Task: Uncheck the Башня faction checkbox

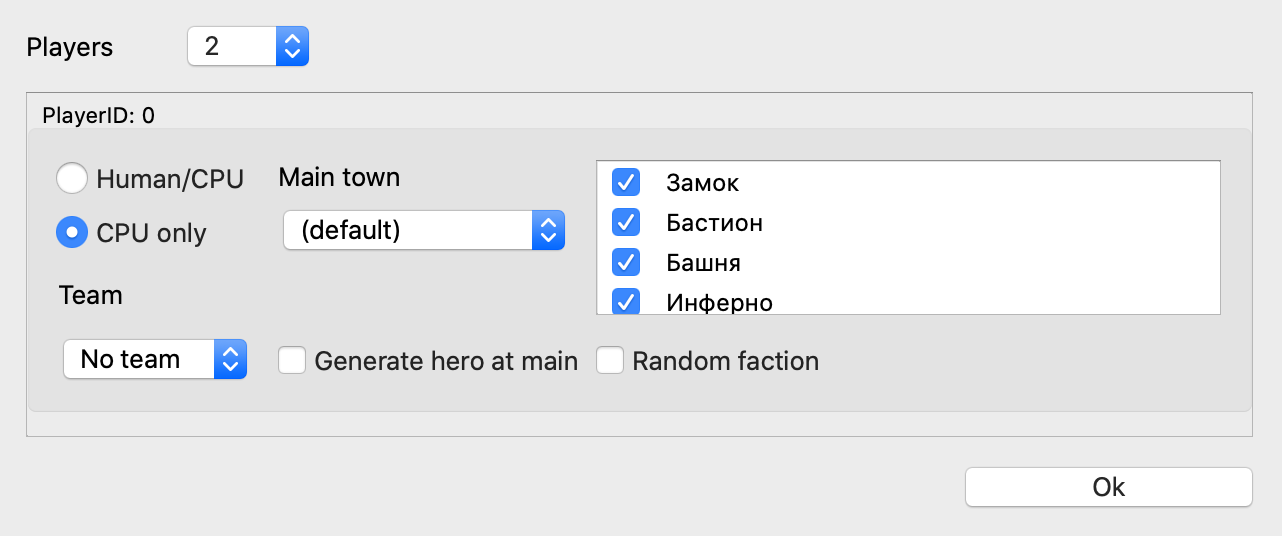Action: coord(626,262)
